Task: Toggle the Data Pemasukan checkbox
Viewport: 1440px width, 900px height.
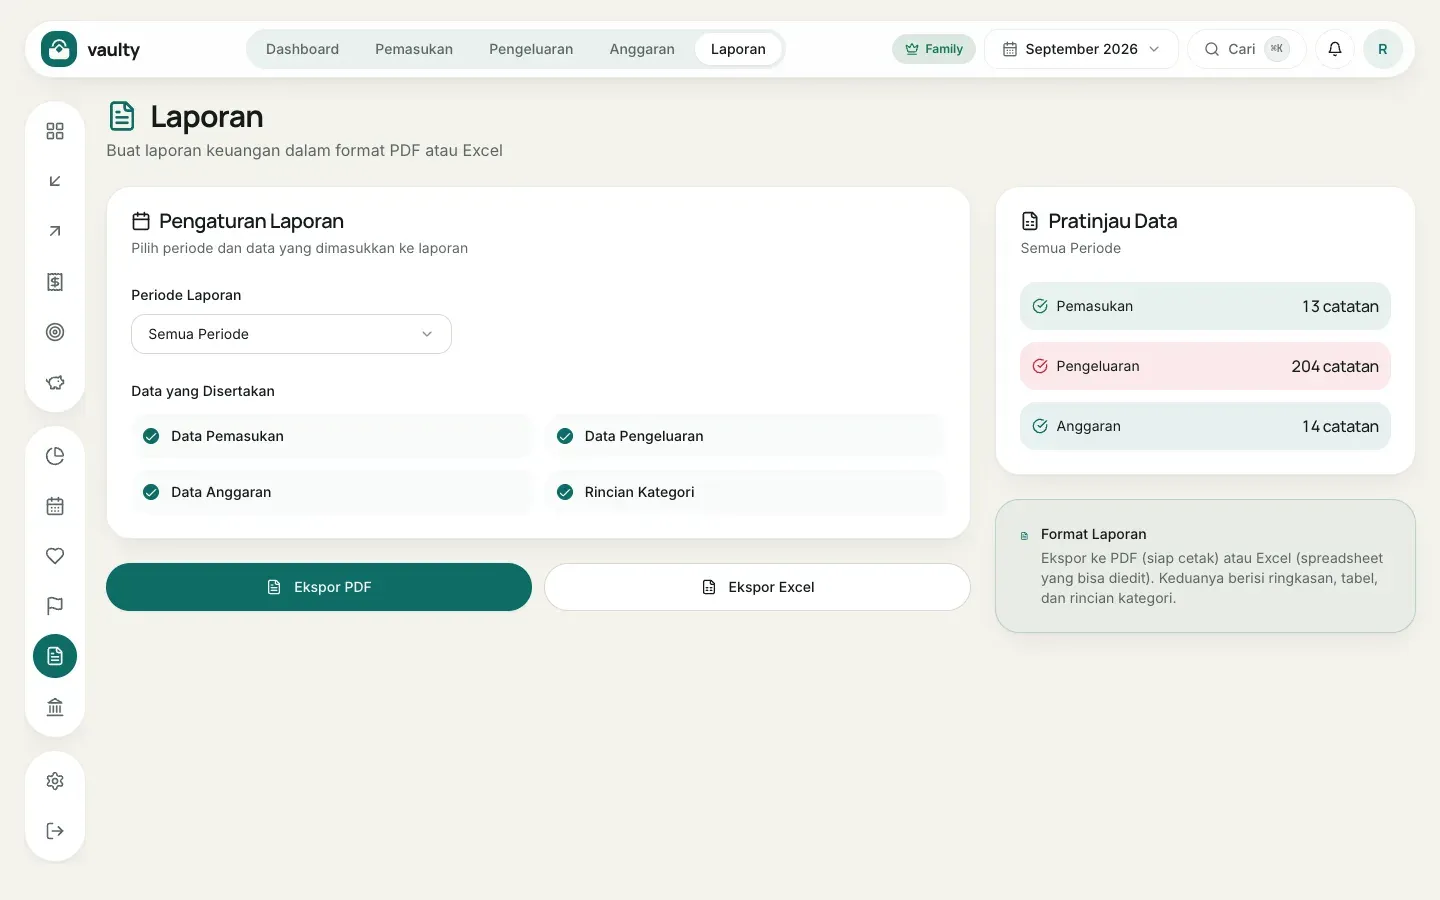Action: coord(151,436)
